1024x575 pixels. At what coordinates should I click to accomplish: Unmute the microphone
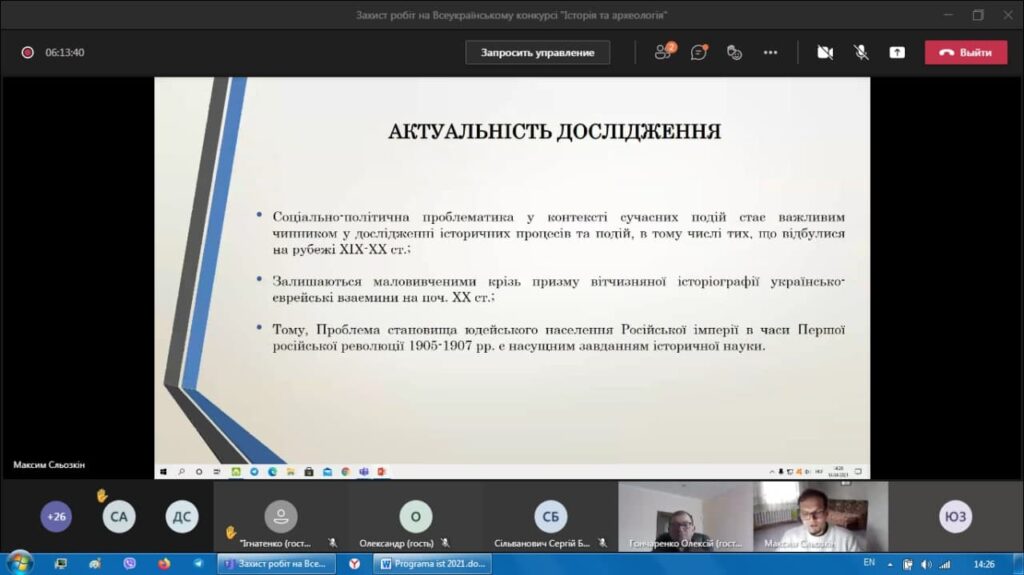click(x=860, y=52)
